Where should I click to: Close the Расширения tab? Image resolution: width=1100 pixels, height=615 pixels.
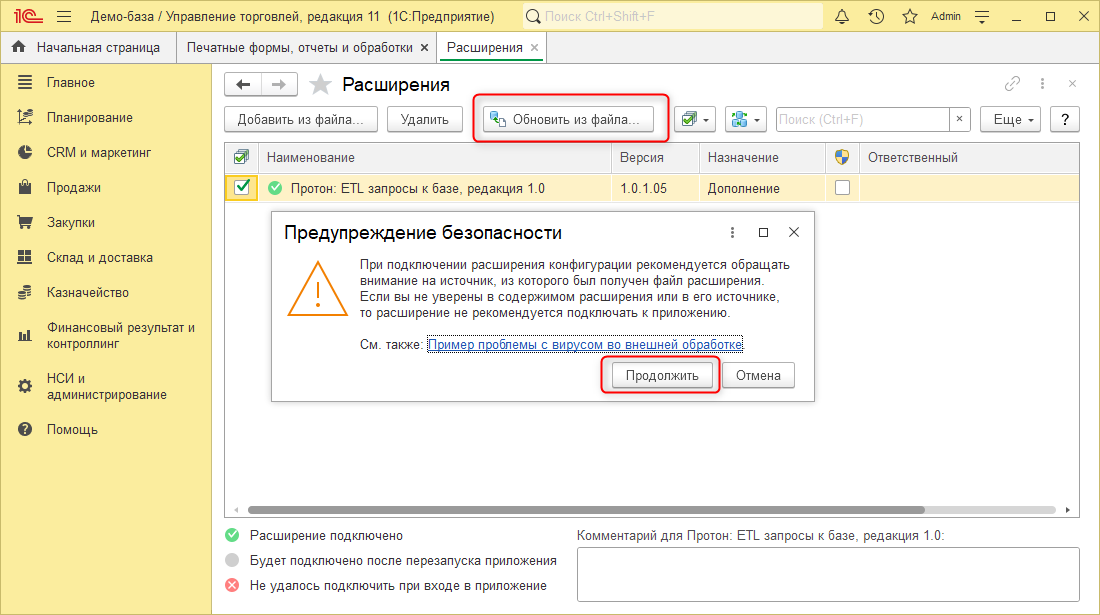point(535,48)
